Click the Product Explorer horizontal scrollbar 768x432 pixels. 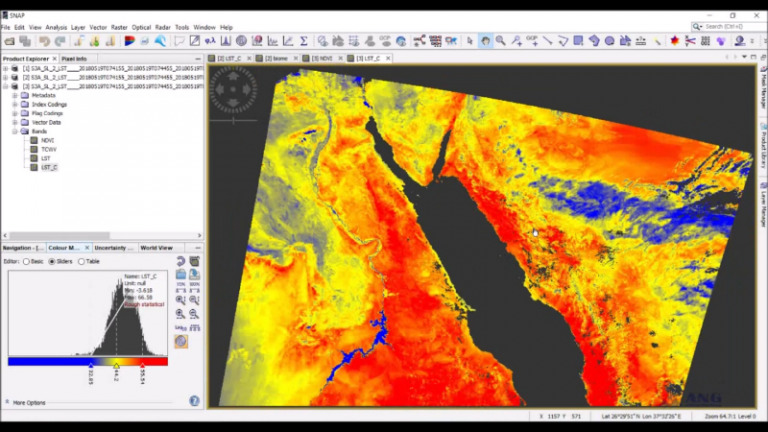click(x=102, y=236)
